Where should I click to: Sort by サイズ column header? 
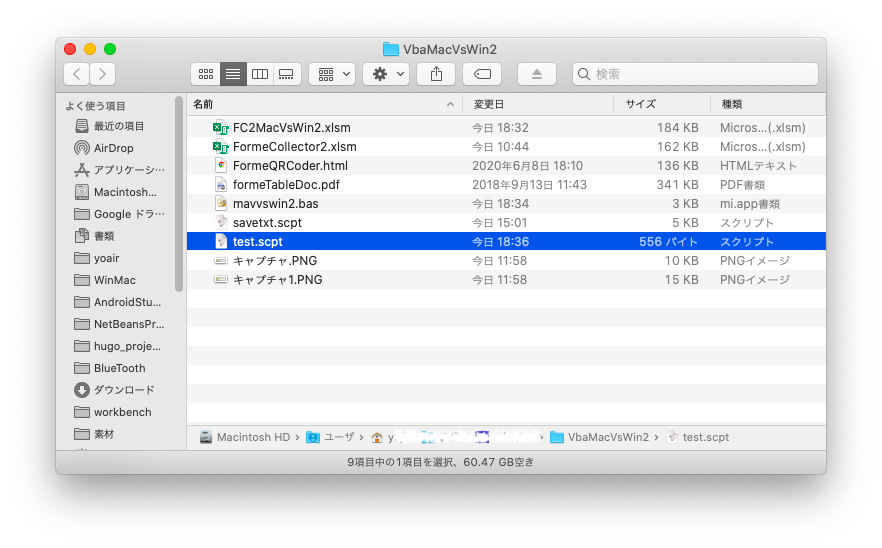point(660,104)
